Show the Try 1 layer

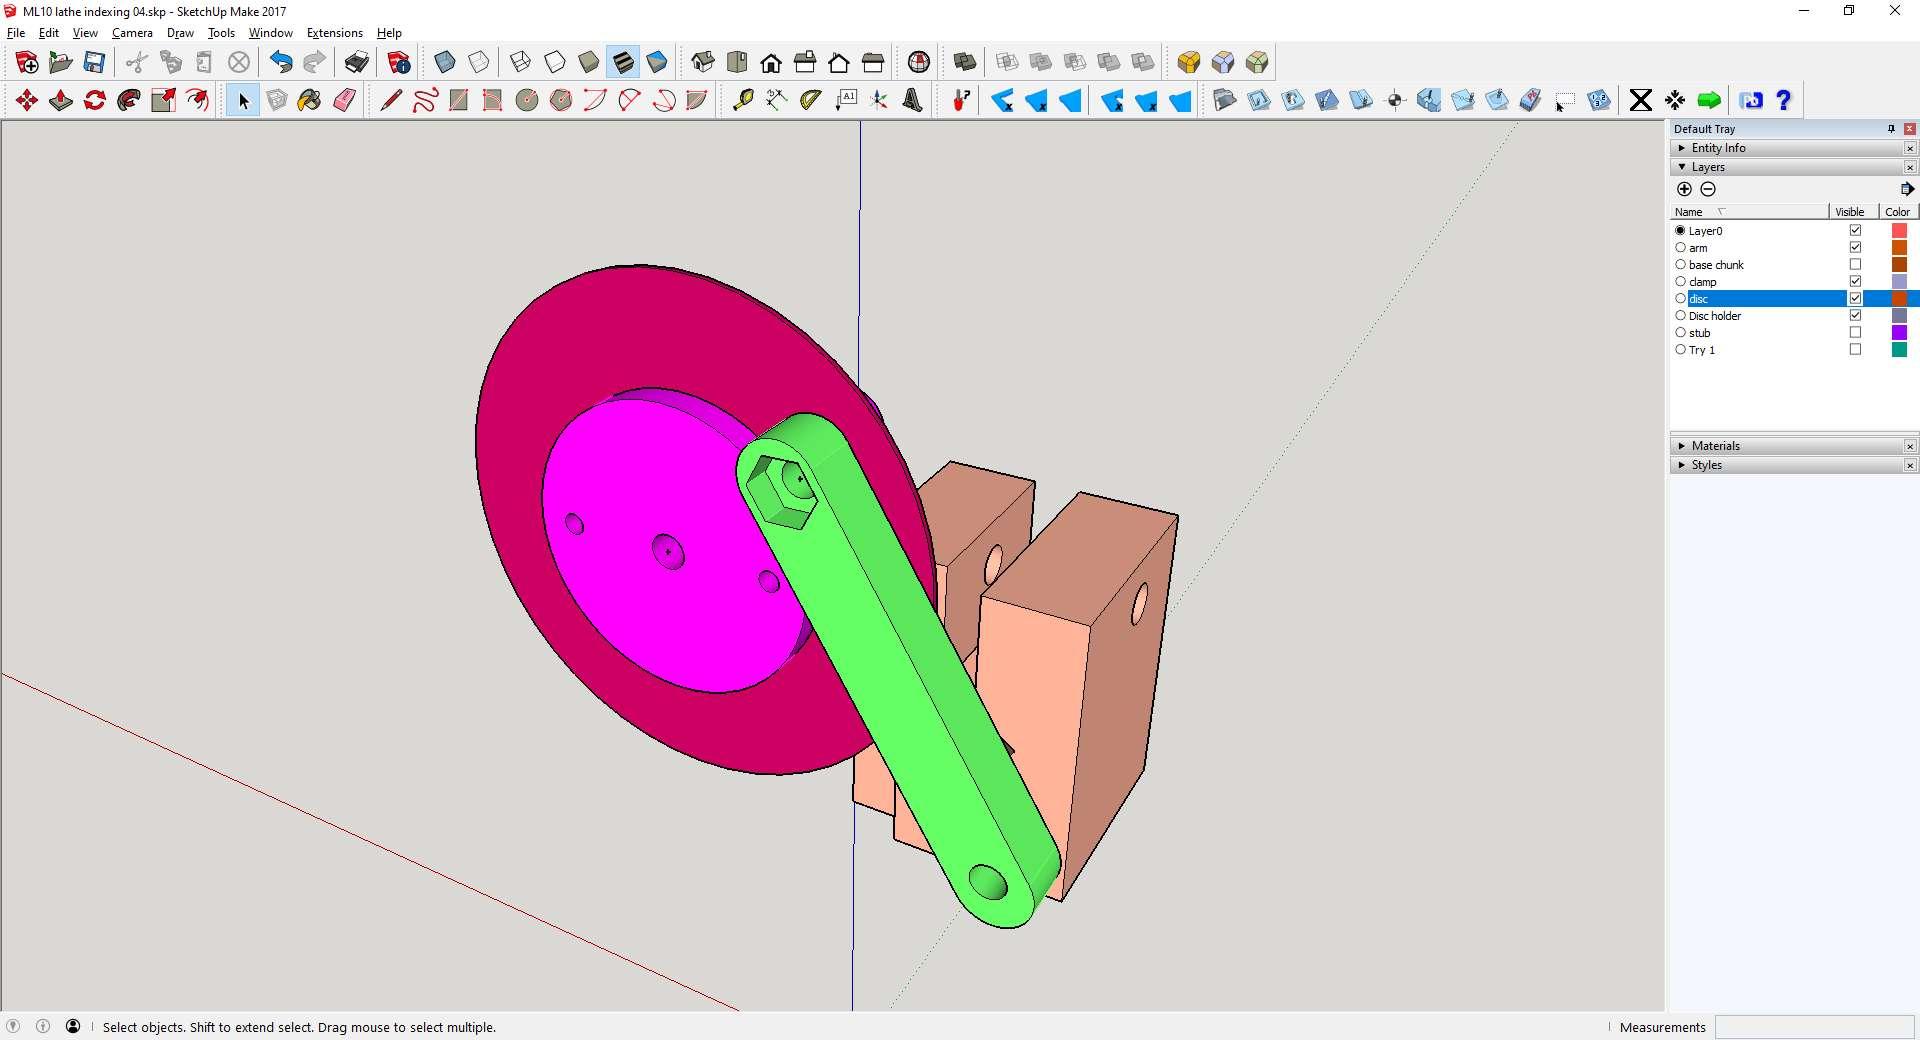1855,350
